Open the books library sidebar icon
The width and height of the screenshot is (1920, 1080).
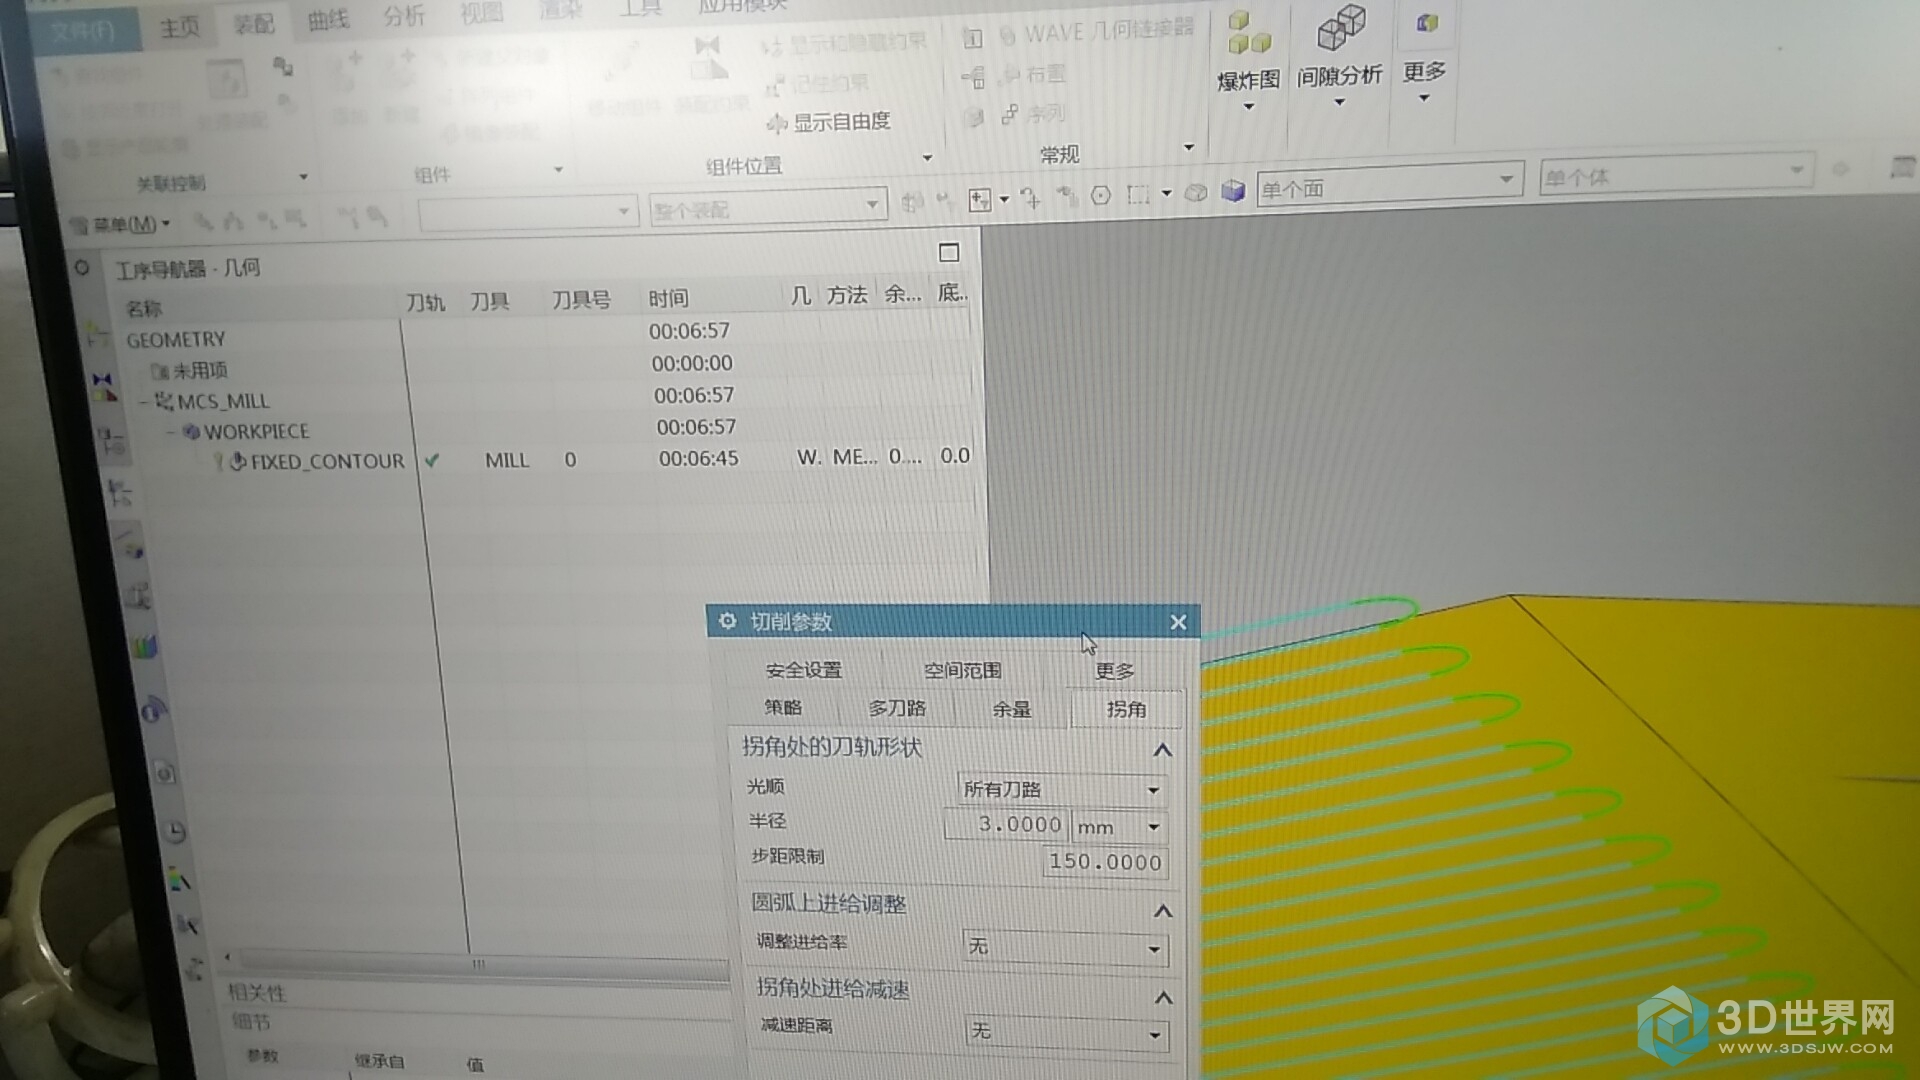[x=146, y=649]
